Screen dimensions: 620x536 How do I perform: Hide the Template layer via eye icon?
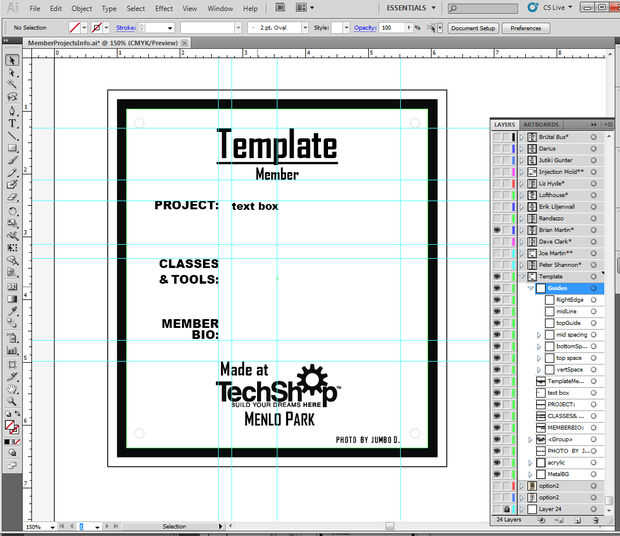tap(497, 276)
